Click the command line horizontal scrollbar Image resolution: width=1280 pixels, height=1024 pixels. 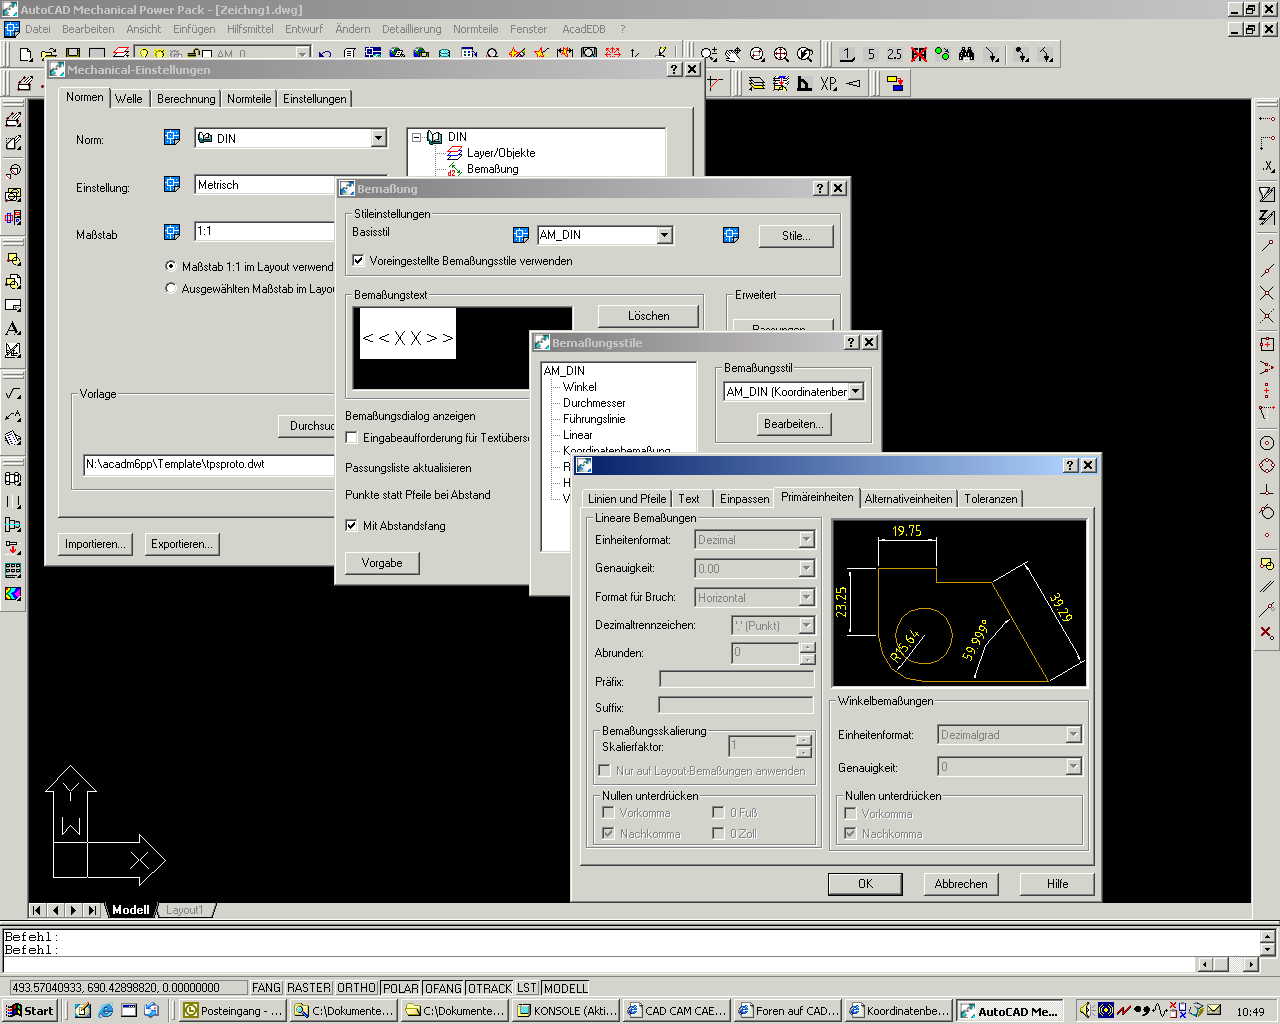(x=1228, y=965)
